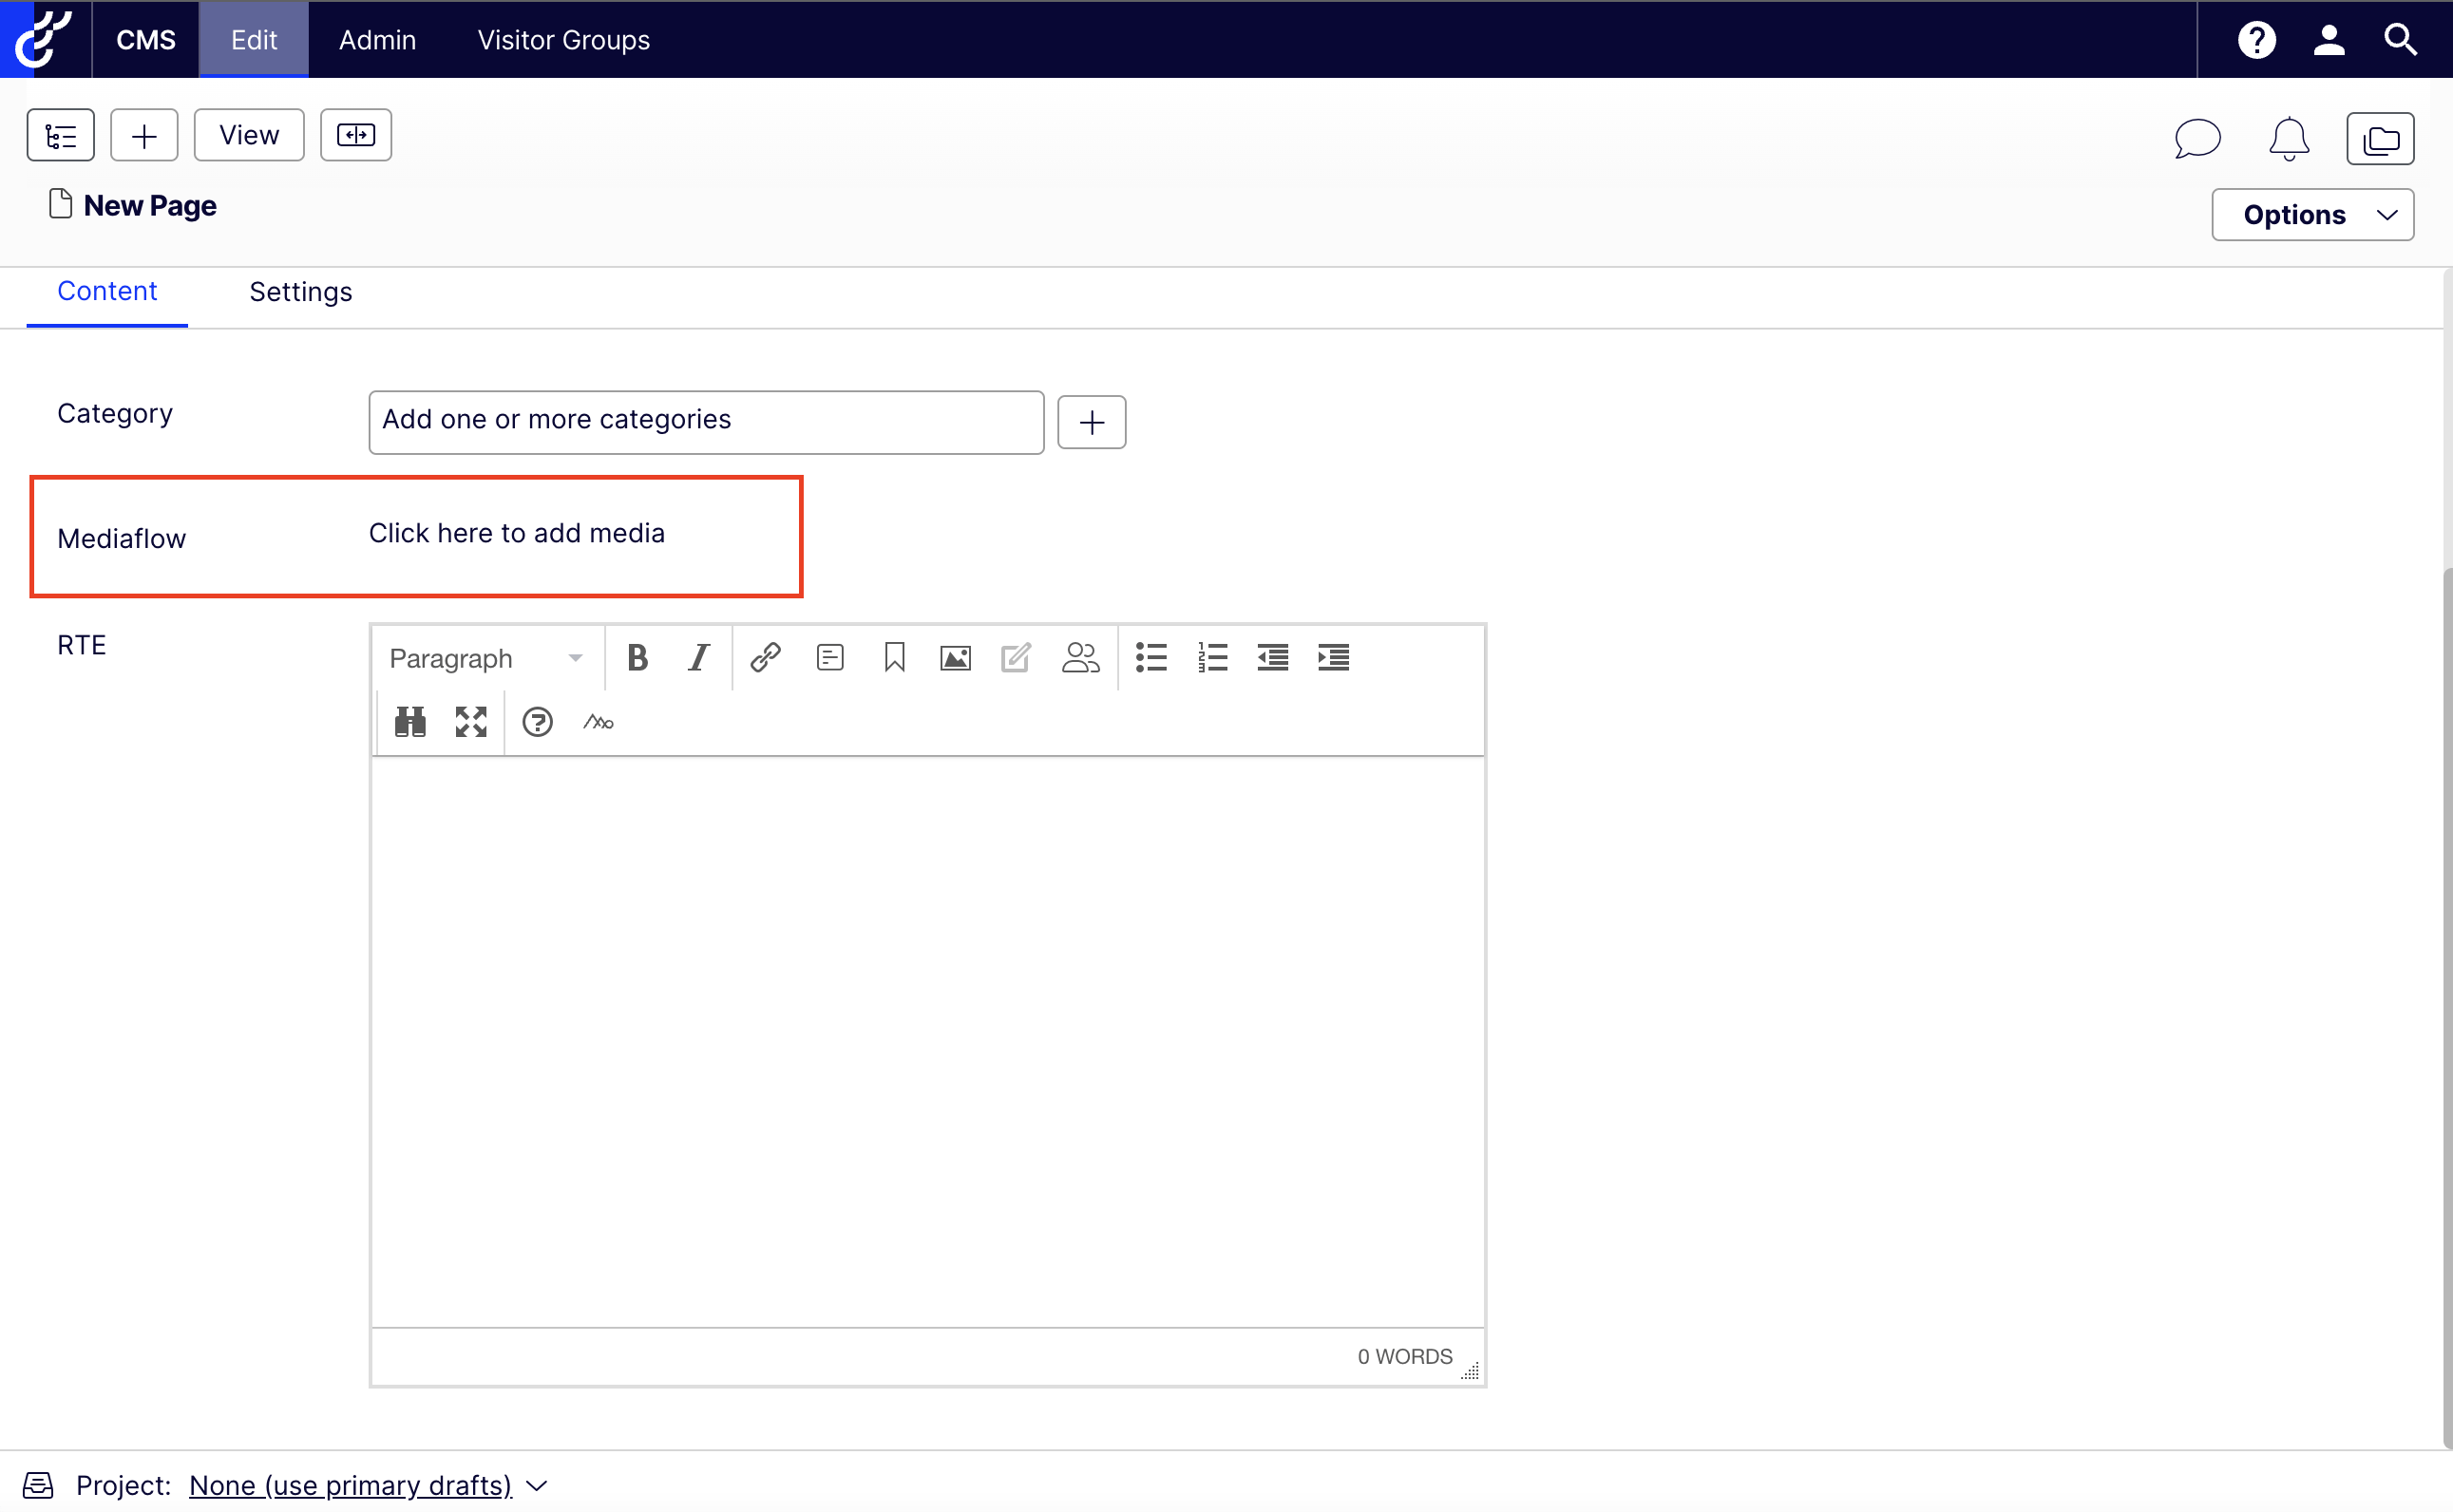Insert a link in the editor
The height and width of the screenshot is (1512, 2453).
point(765,657)
